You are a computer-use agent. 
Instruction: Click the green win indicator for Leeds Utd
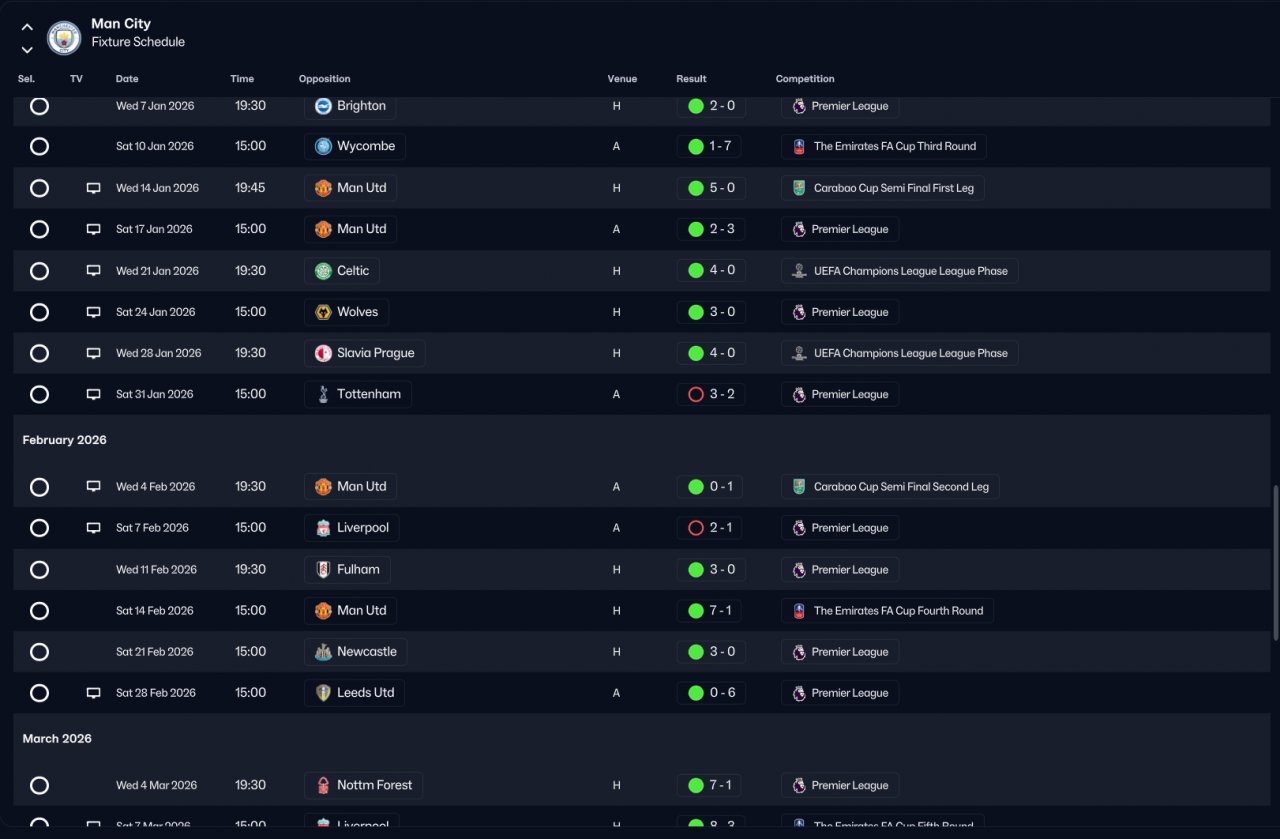click(696, 693)
